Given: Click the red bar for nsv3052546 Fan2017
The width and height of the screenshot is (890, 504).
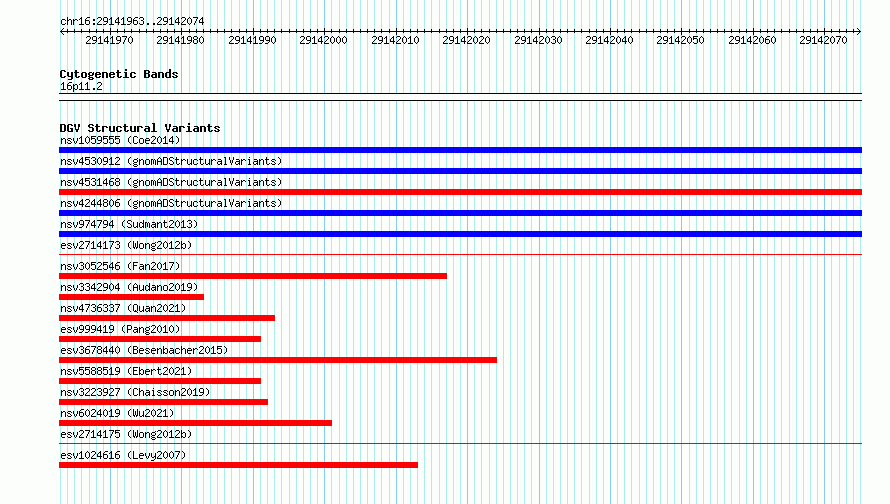Looking at the screenshot, I should pyautogui.click(x=253, y=276).
